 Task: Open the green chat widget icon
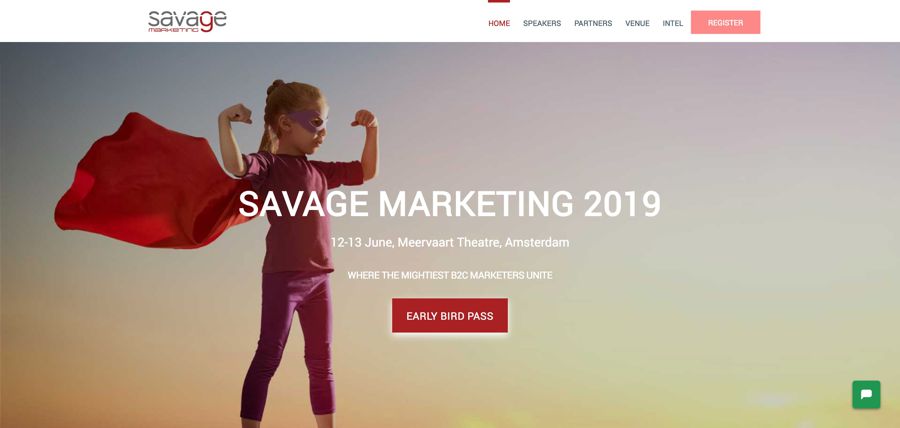[x=866, y=395]
